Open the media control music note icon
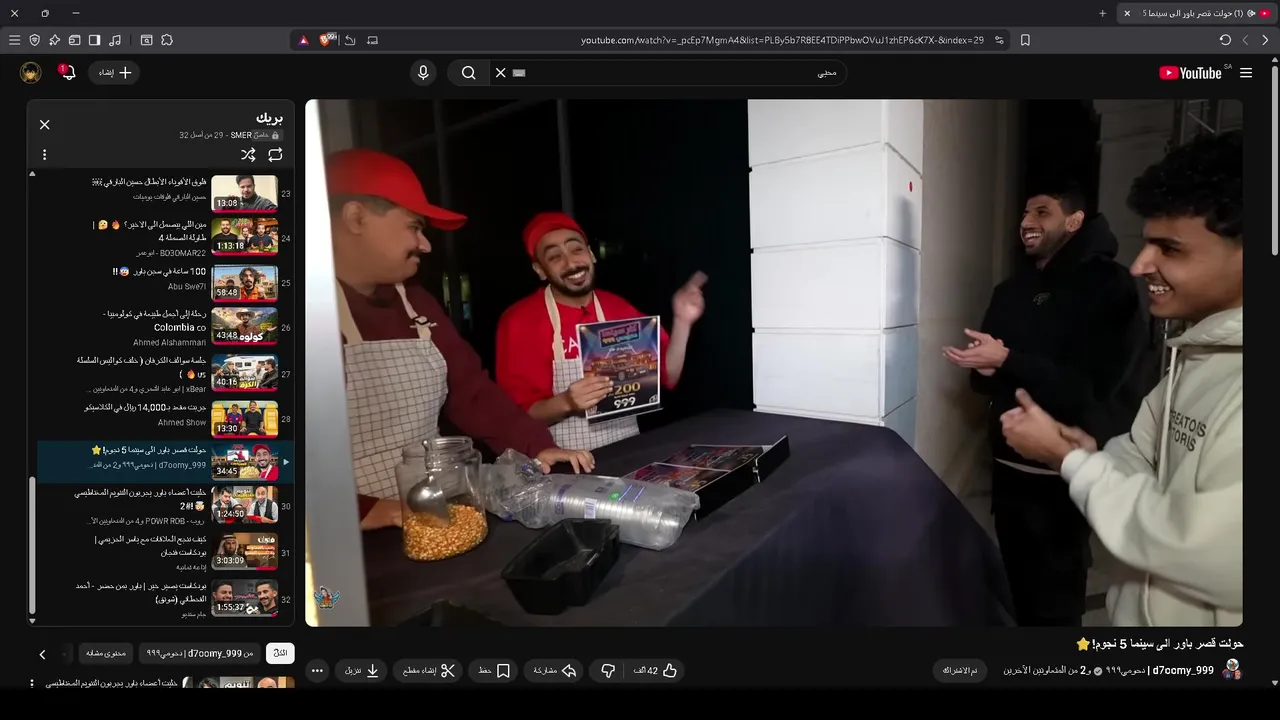 point(115,40)
